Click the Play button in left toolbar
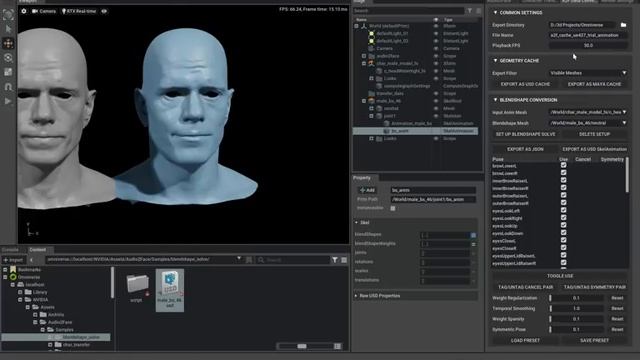This screenshot has width=640, height=360. 8,101
